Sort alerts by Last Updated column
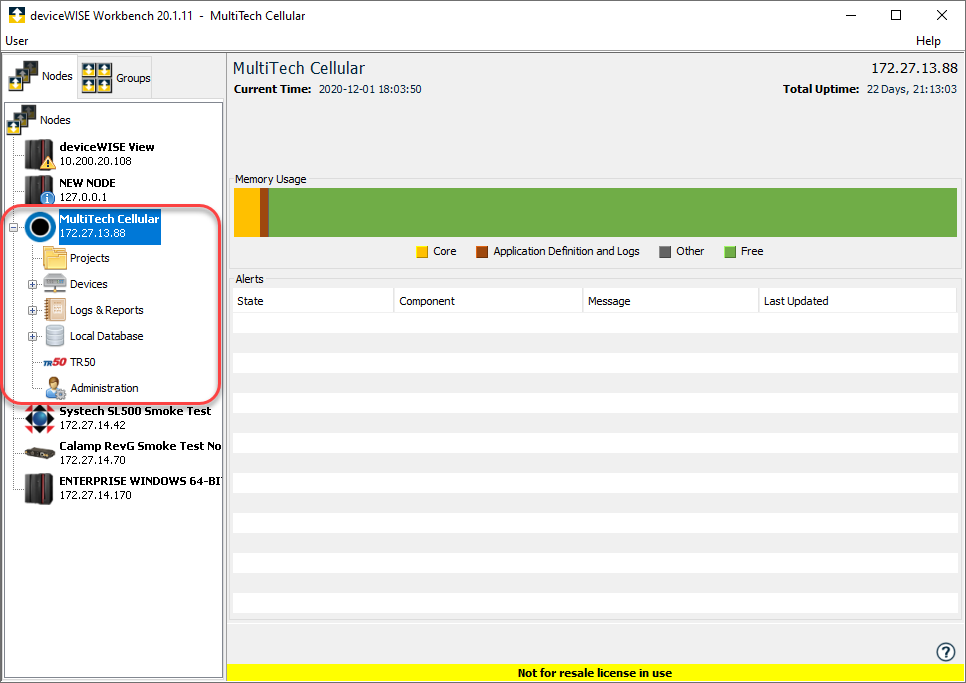This screenshot has height=683, width=966. click(x=858, y=301)
